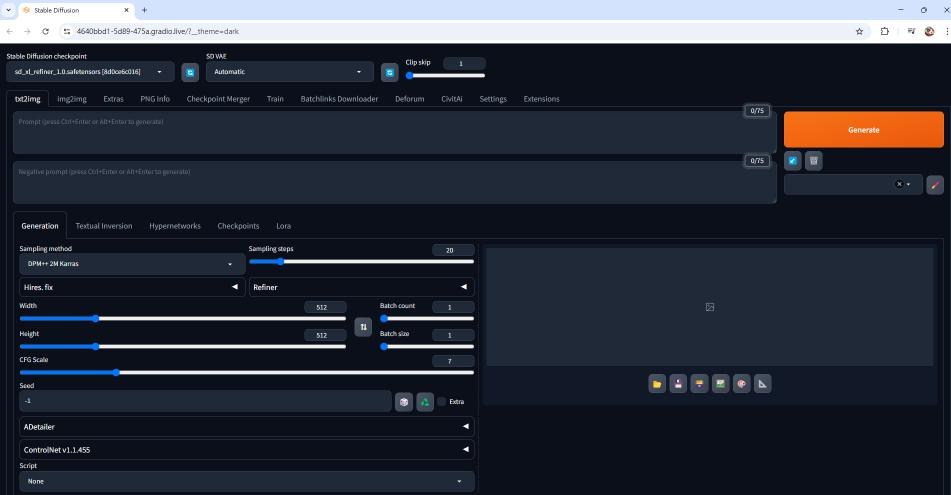Open the Script dropdown showing None
The height and width of the screenshot is (495, 951).
pos(246,481)
